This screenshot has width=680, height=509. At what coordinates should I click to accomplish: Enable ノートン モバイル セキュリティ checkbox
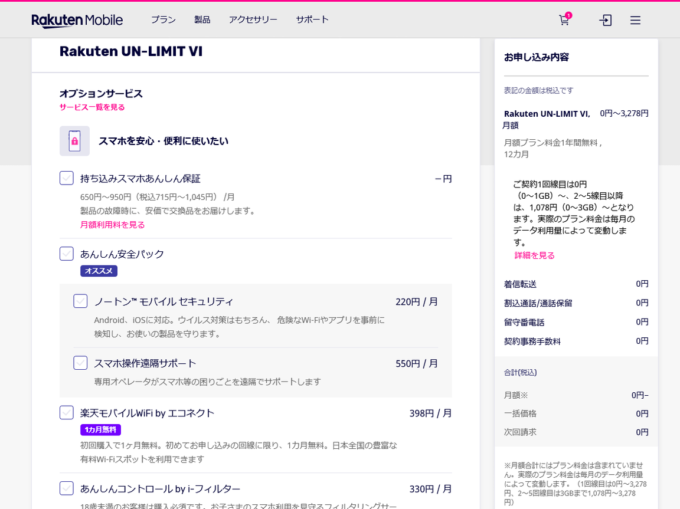80,301
